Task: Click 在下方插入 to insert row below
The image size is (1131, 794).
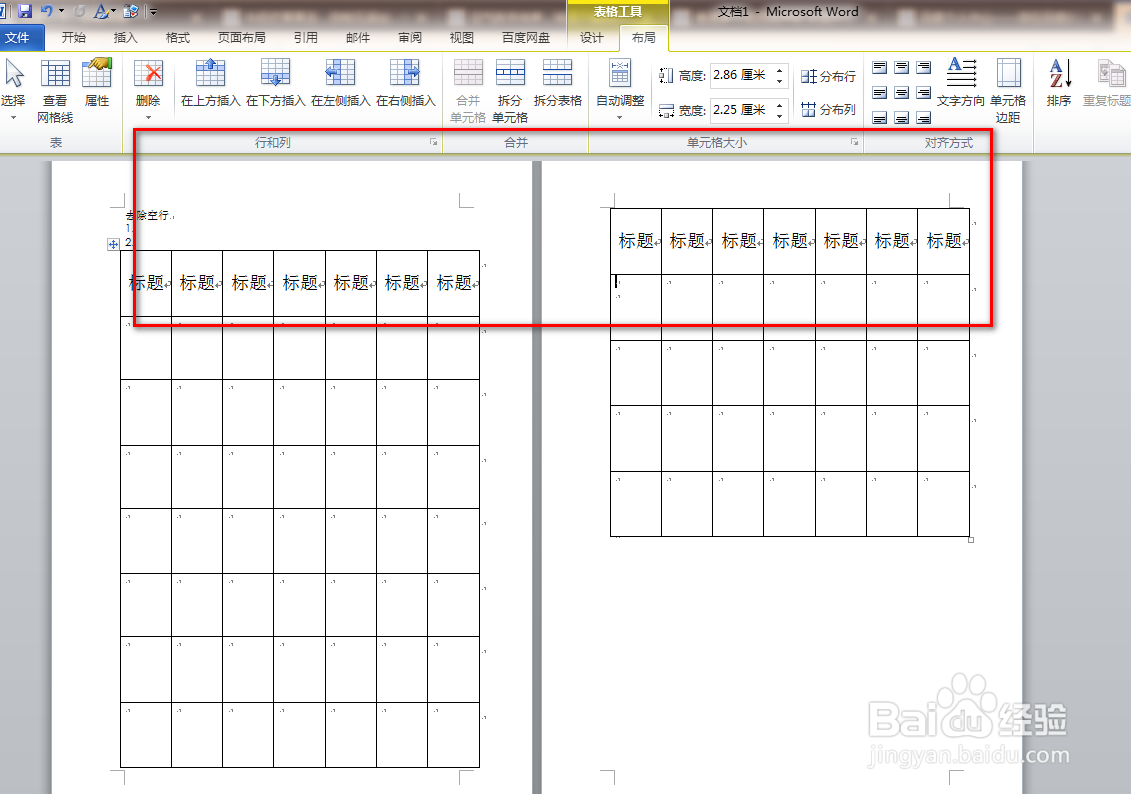Action: [276, 83]
